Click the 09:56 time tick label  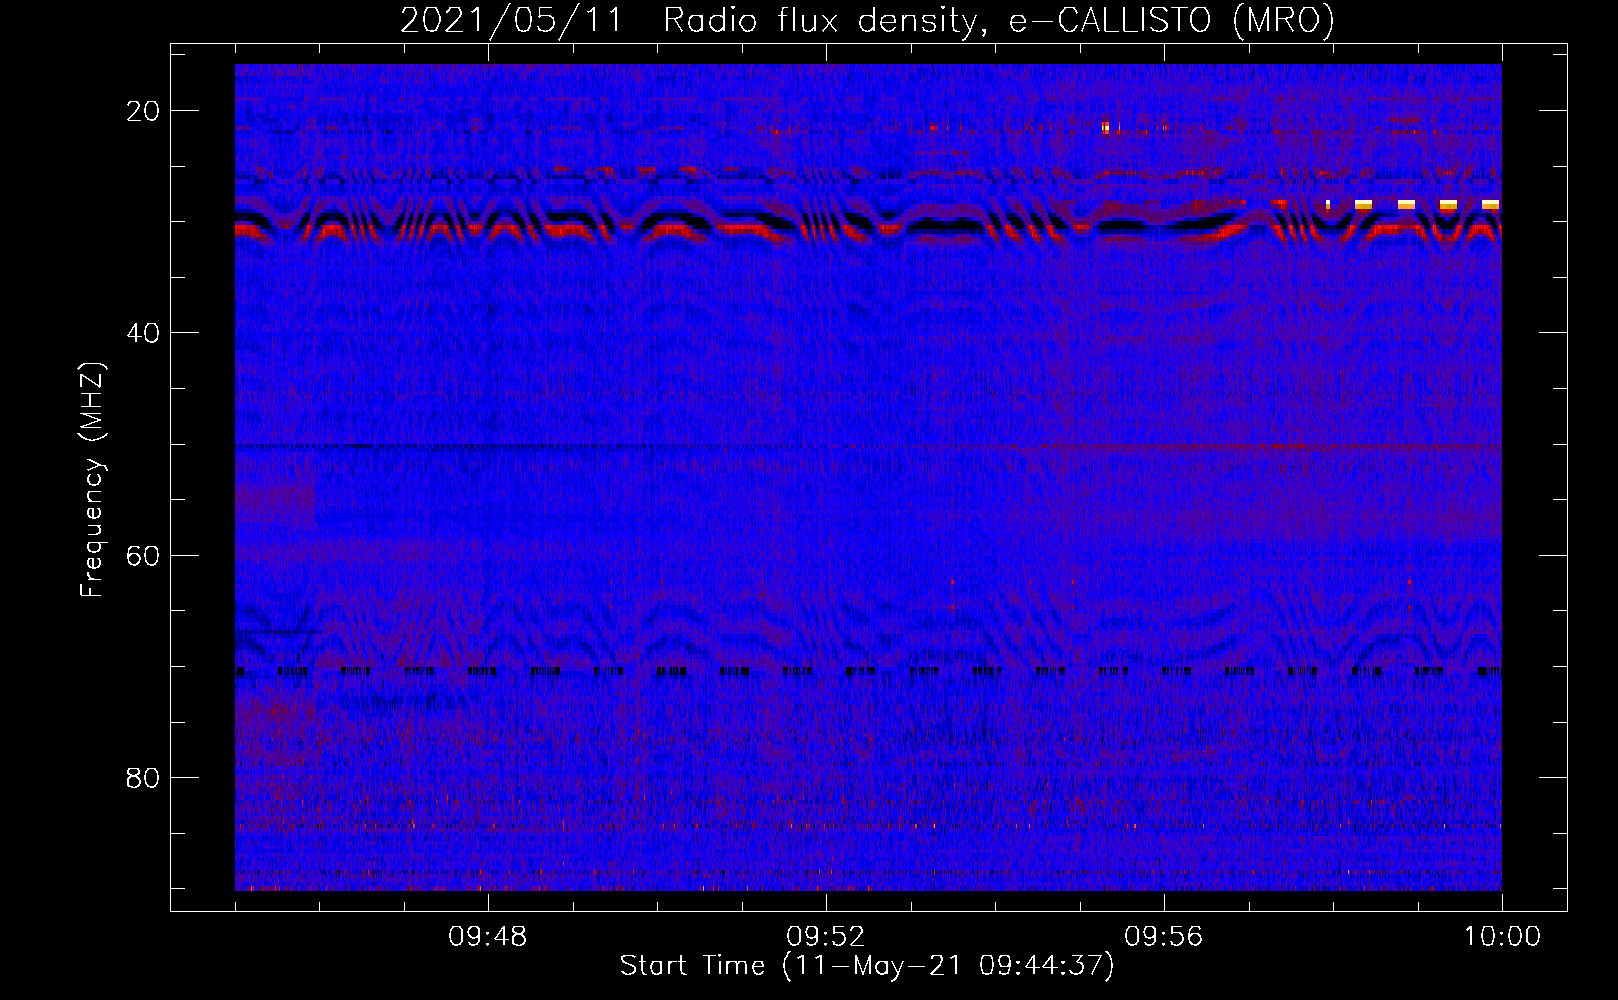[x=1164, y=937]
